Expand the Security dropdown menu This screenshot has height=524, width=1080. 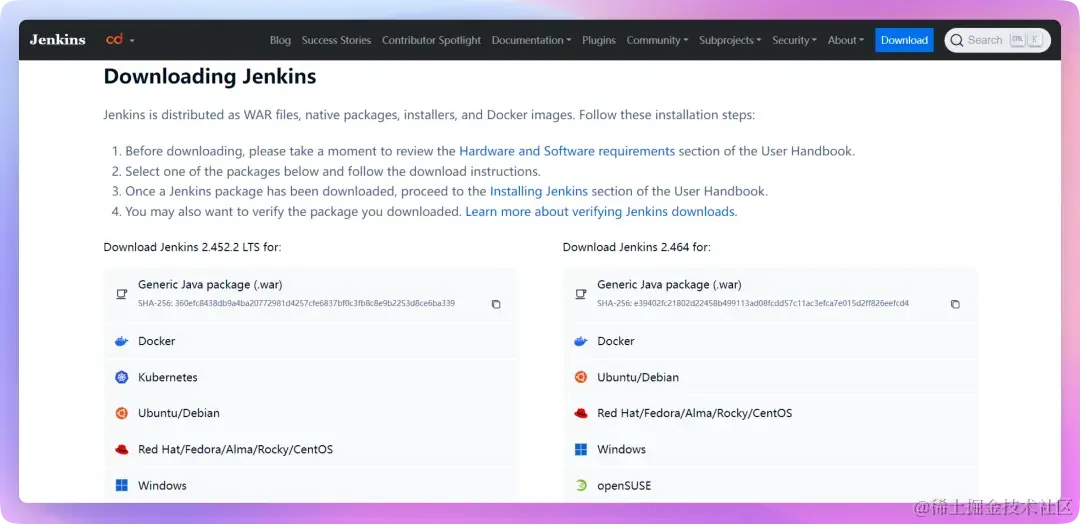794,40
